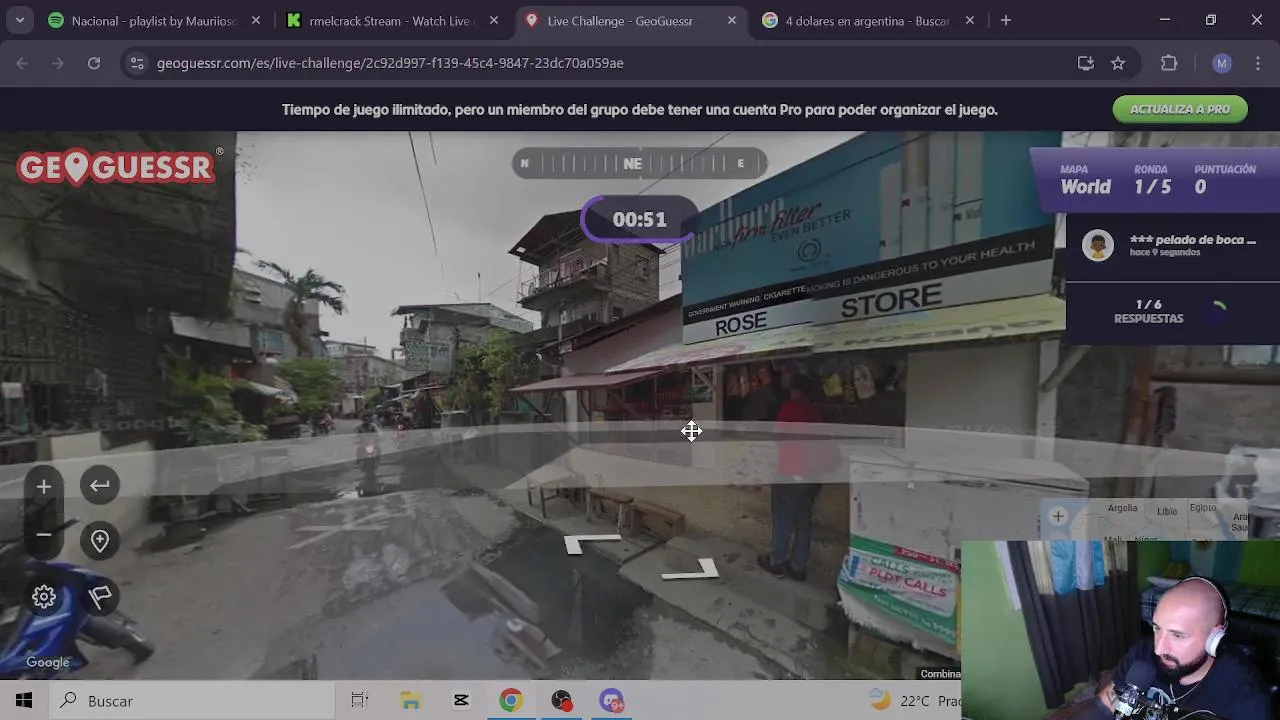Open the 22°C weather widget
Screen dimensions: 1280x720
[x=914, y=701]
